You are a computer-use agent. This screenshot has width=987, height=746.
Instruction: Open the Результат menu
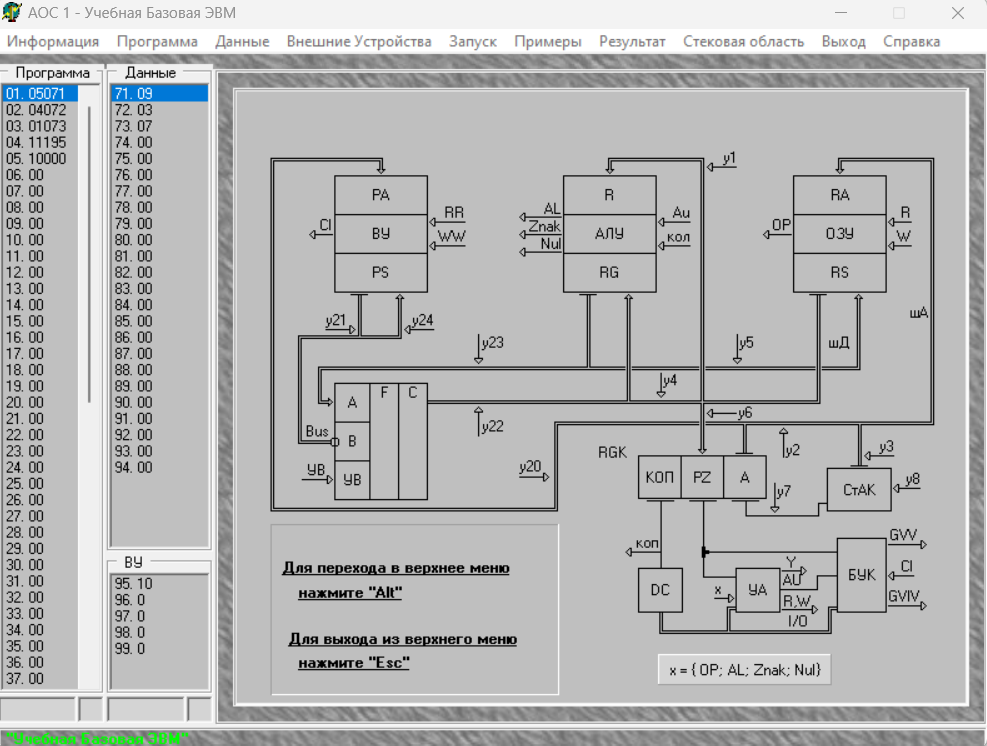pyautogui.click(x=632, y=42)
